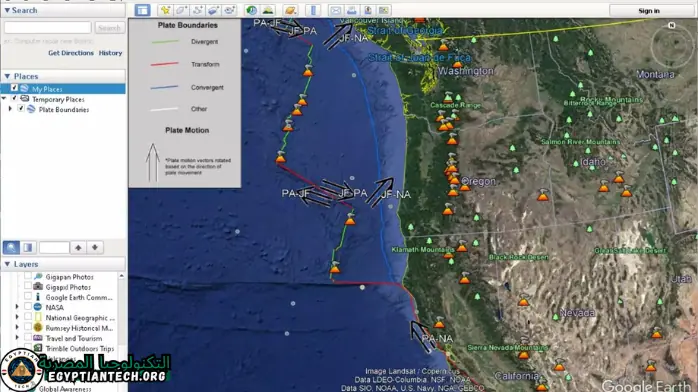The width and height of the screenshot is (698, 392).
Task: Select the Gigapxl Photos layer name
Action: coord(68,287)
